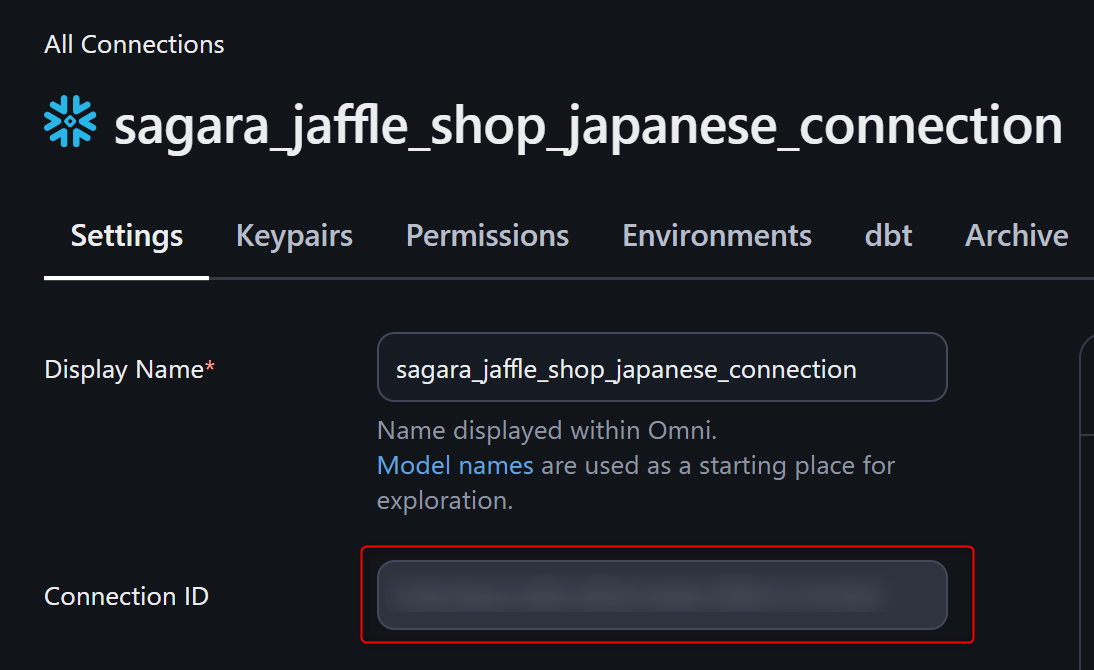1094x670 pixels.
Task: Follow the Model names link
Action: [x=455, y=465]
